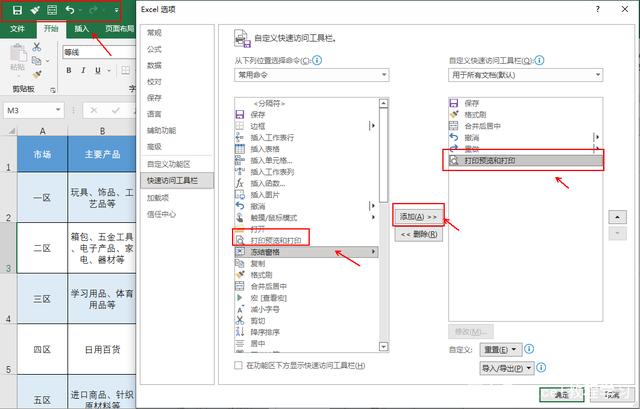Click the Redo arrow in the quick access toolbar
Screen dimensions: 640x409
(93, 10)
